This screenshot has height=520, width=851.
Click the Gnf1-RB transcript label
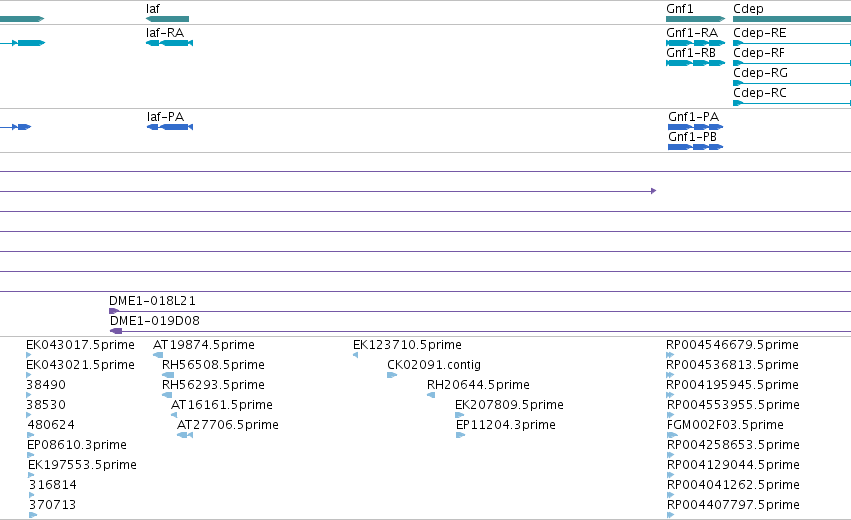pyautogui.click(x=691, y=53)
